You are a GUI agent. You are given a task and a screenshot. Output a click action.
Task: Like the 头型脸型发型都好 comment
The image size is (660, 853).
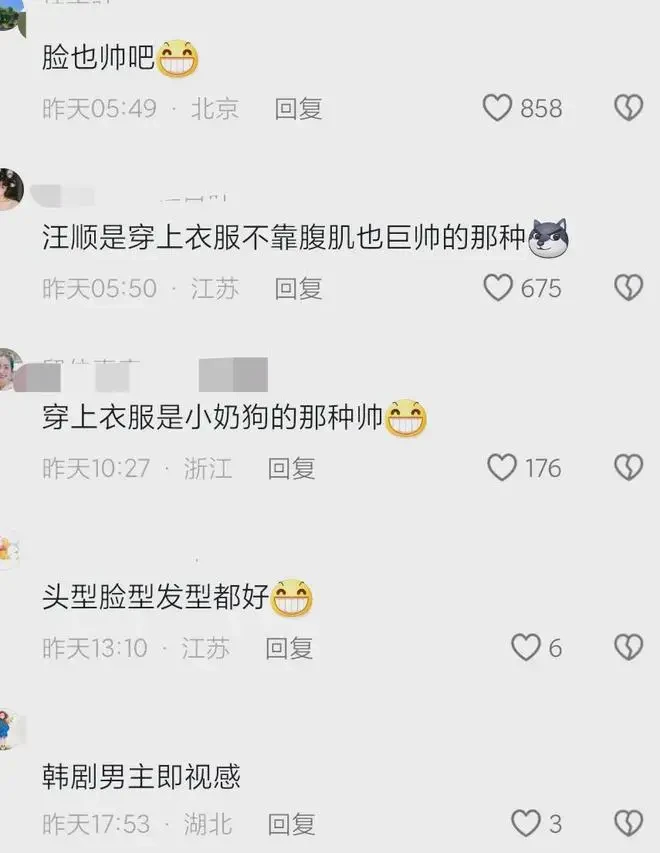(526, 648)
